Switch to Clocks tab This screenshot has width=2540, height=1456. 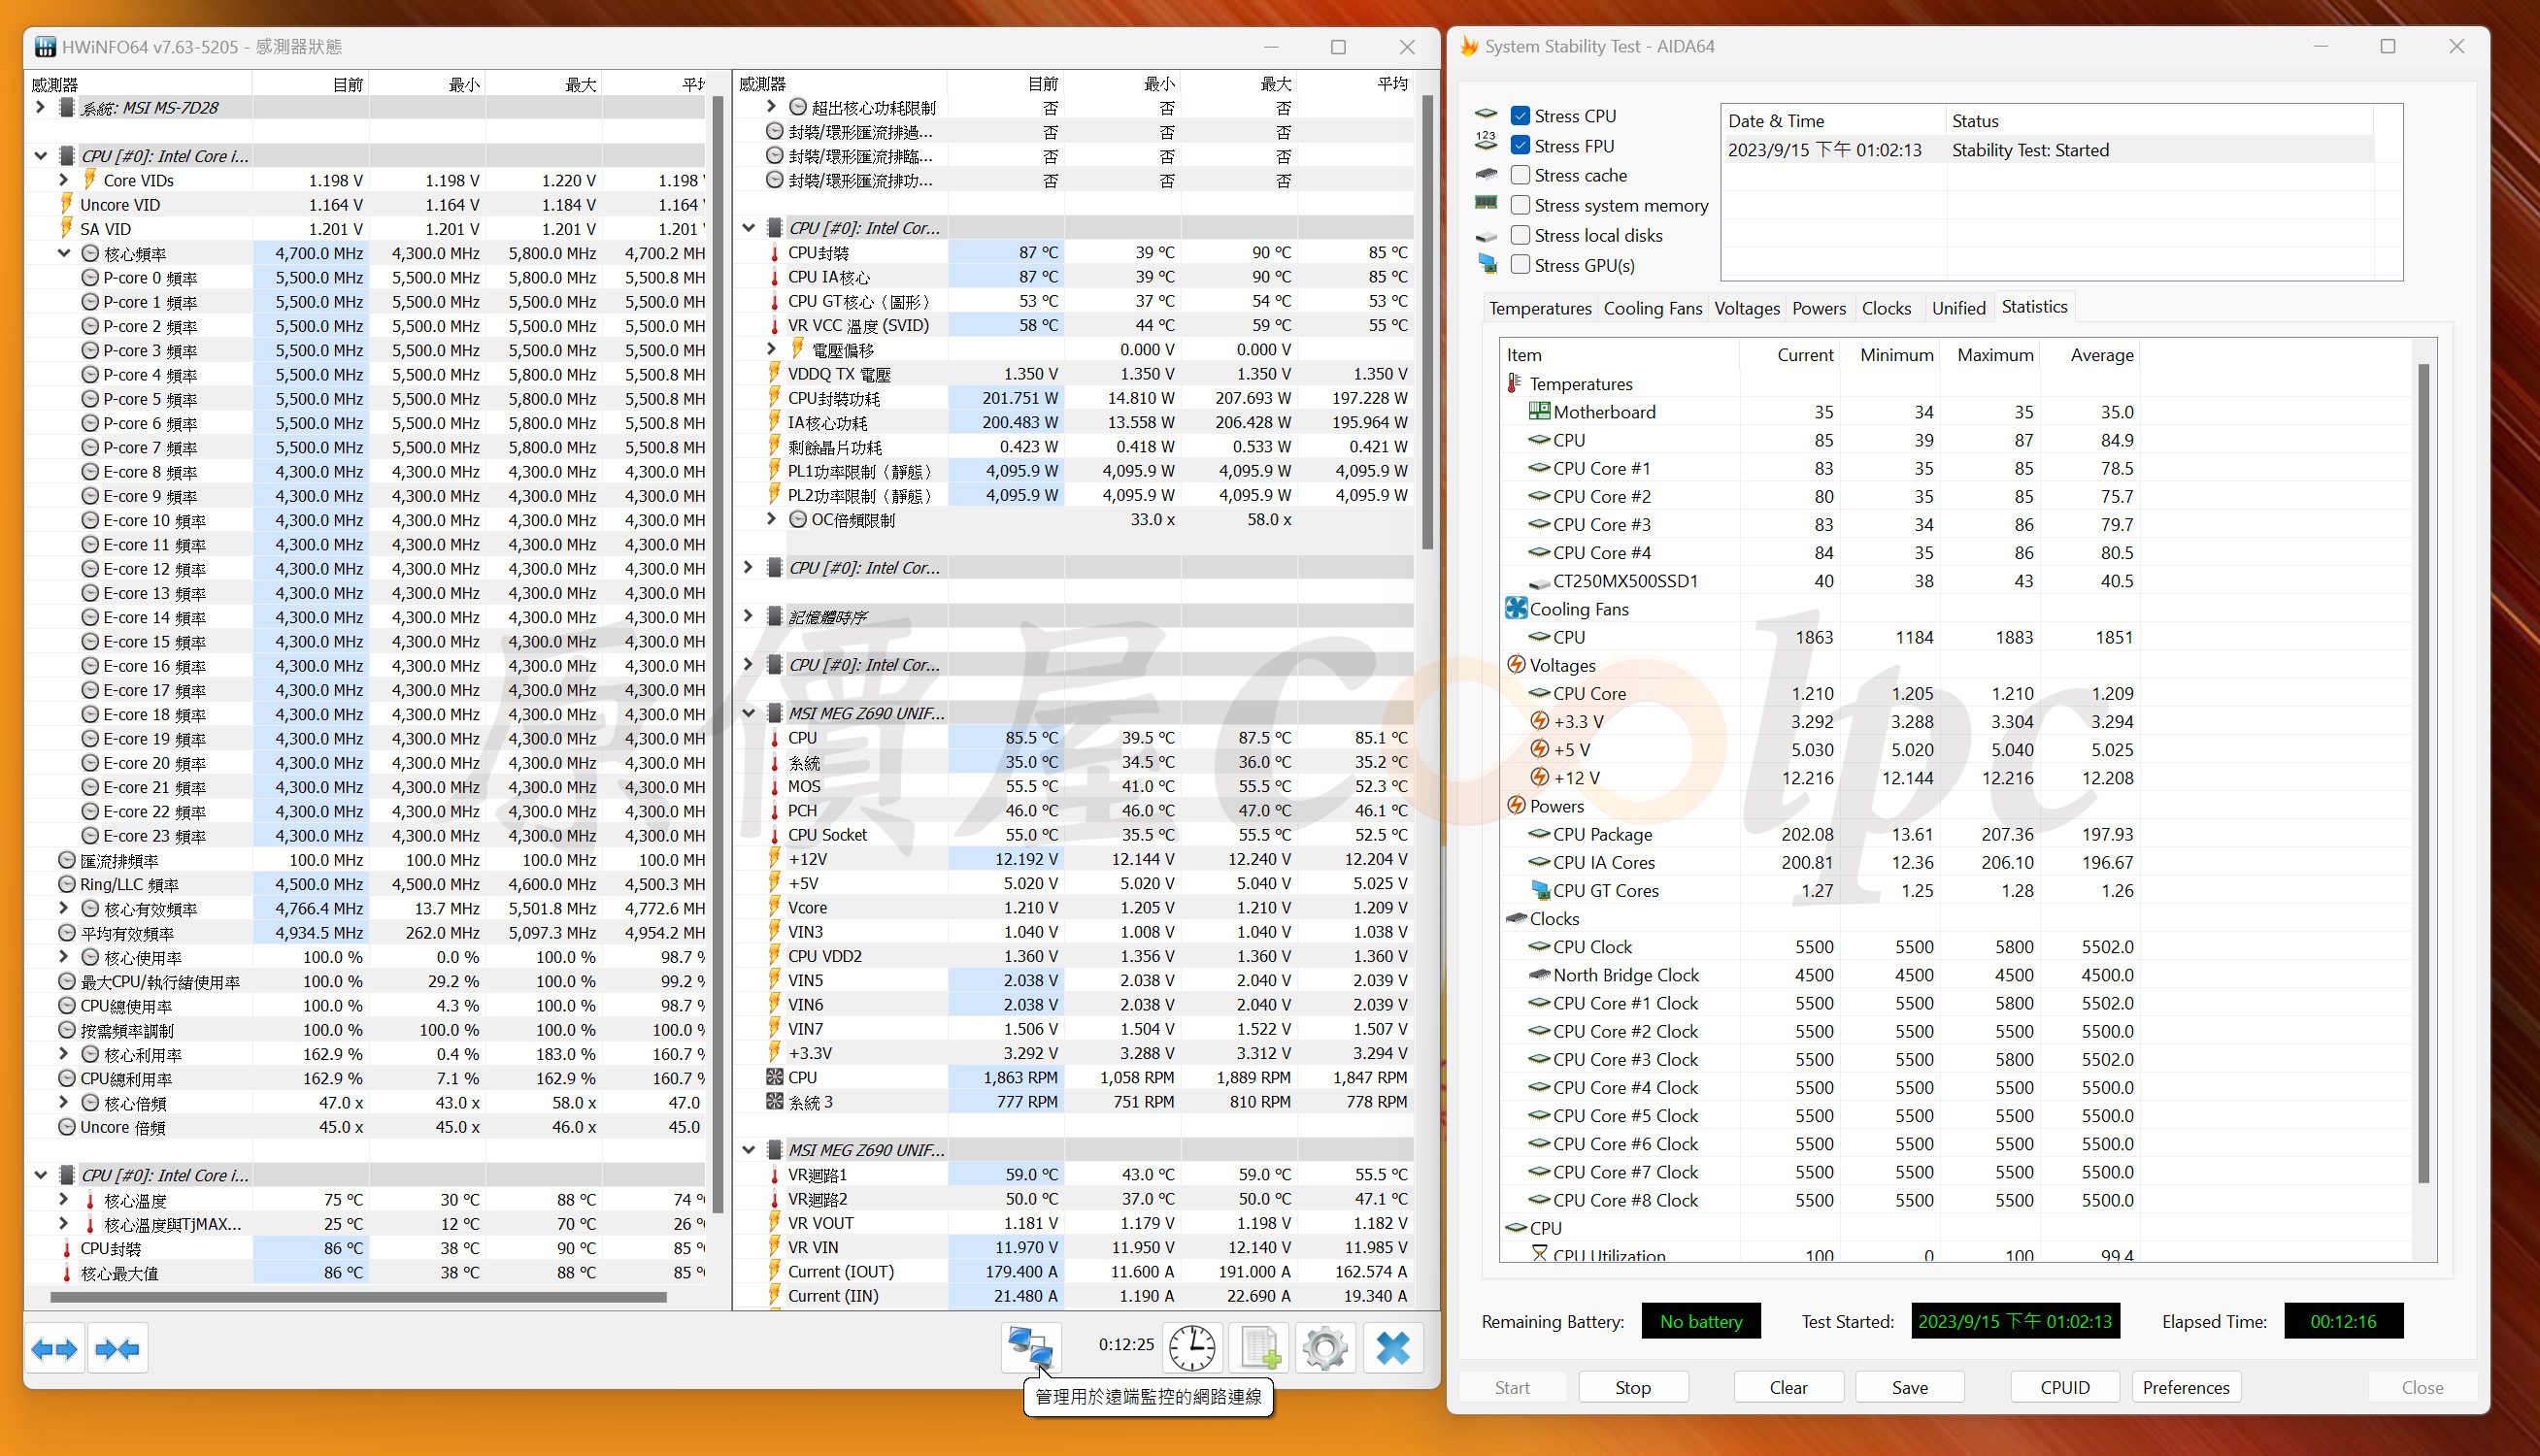click(1886, 308)
